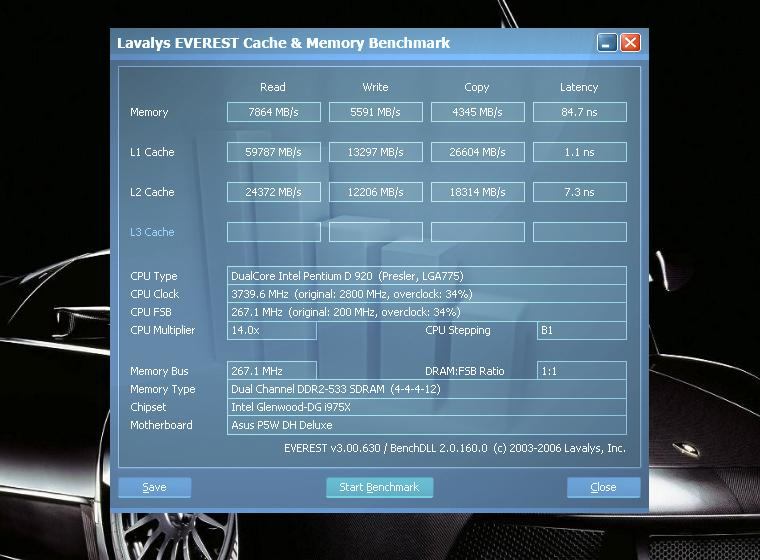
Task: Click the empty L3 Cache Latency field
Action: (580, 232)
